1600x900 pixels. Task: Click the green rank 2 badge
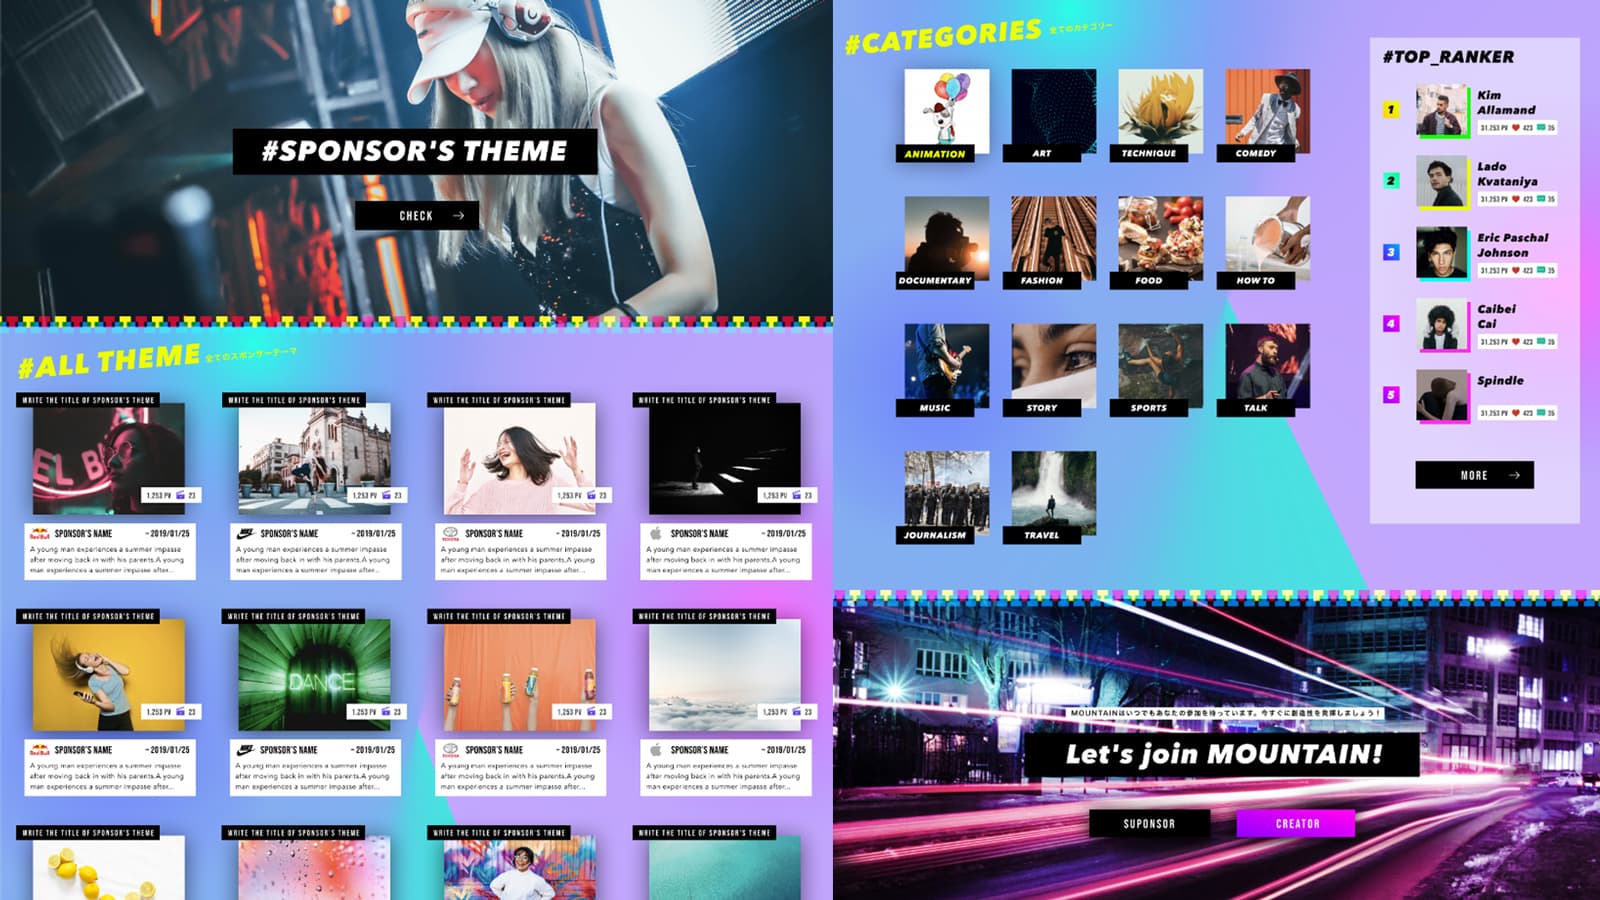coord(1391,181)
